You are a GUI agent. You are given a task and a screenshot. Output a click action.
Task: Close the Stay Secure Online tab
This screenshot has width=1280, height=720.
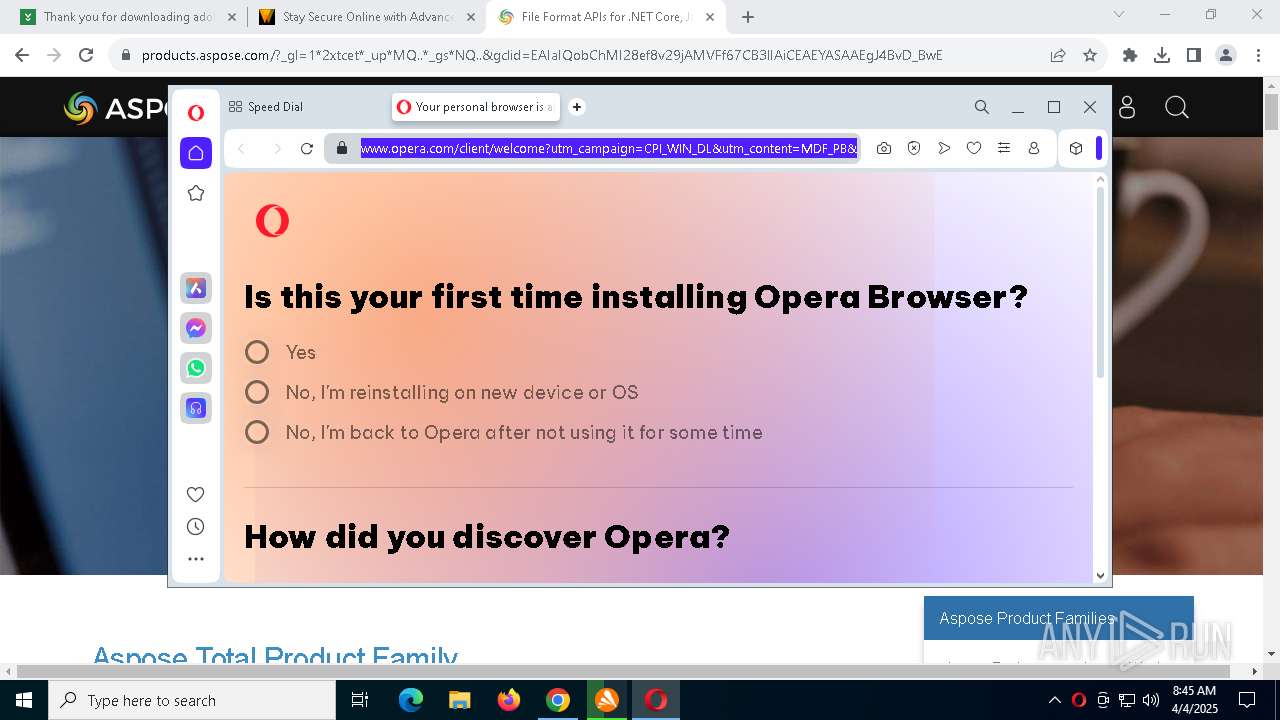coord(470,17)
